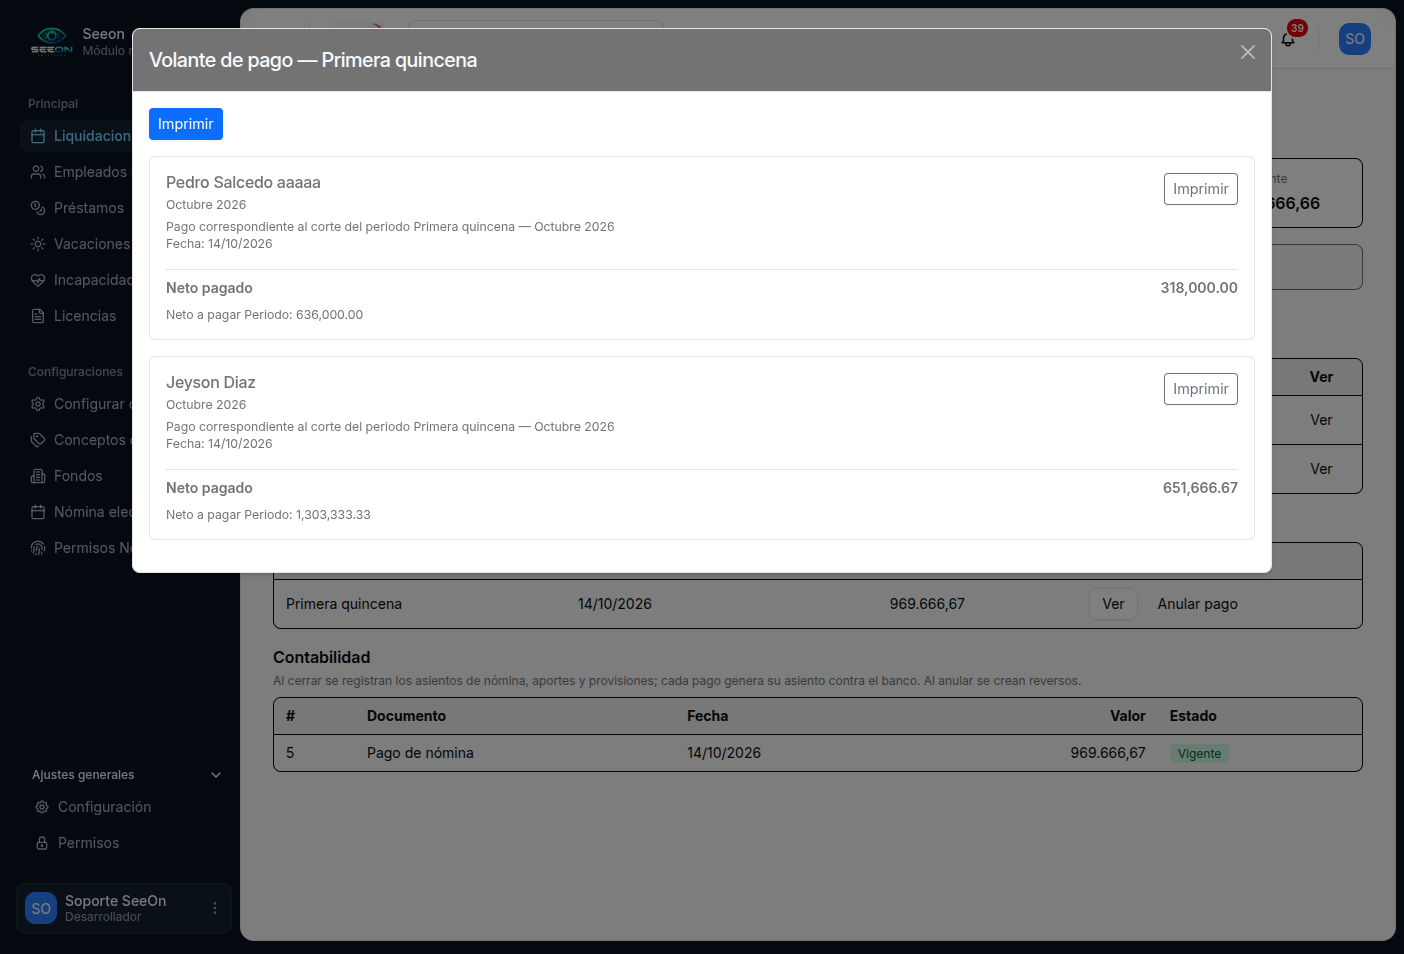This screenshot has height=954, width=1404.
Task: Click the 318,000.00 net paid amount
Action: (1199, 288)
